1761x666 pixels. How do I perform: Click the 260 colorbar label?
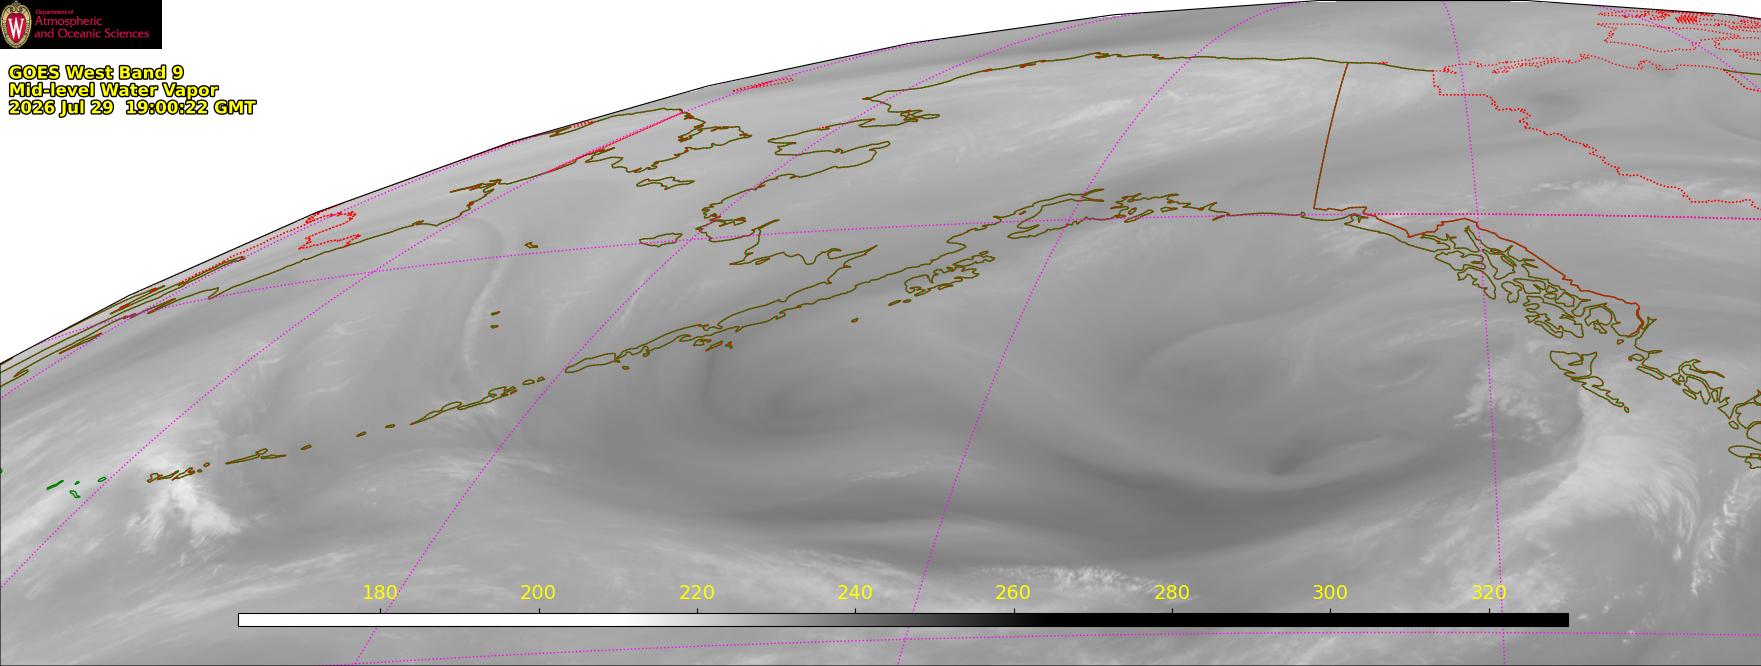pos(1013,592)
